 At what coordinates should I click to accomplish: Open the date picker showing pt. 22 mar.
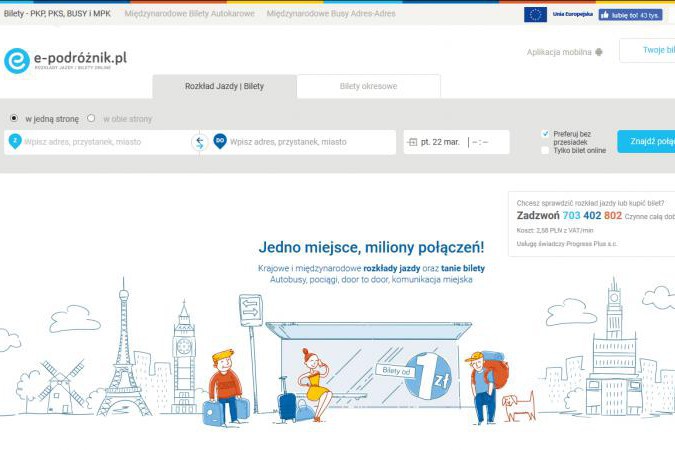[x=440, y=142]
